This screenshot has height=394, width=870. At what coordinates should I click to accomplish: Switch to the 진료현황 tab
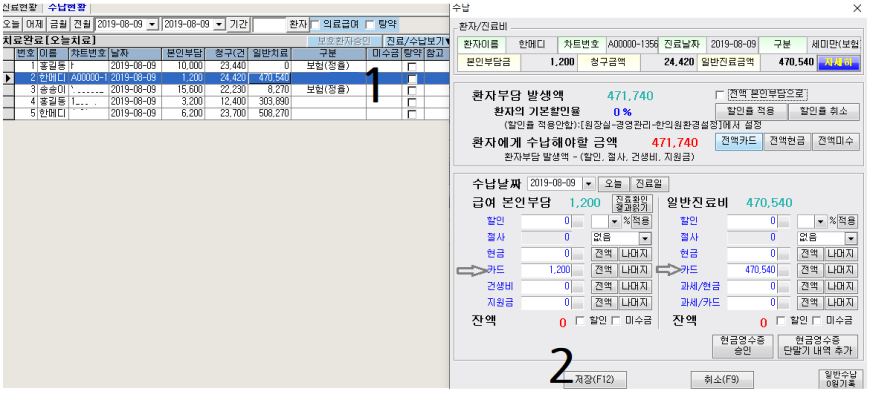click(x=20, y=8)
